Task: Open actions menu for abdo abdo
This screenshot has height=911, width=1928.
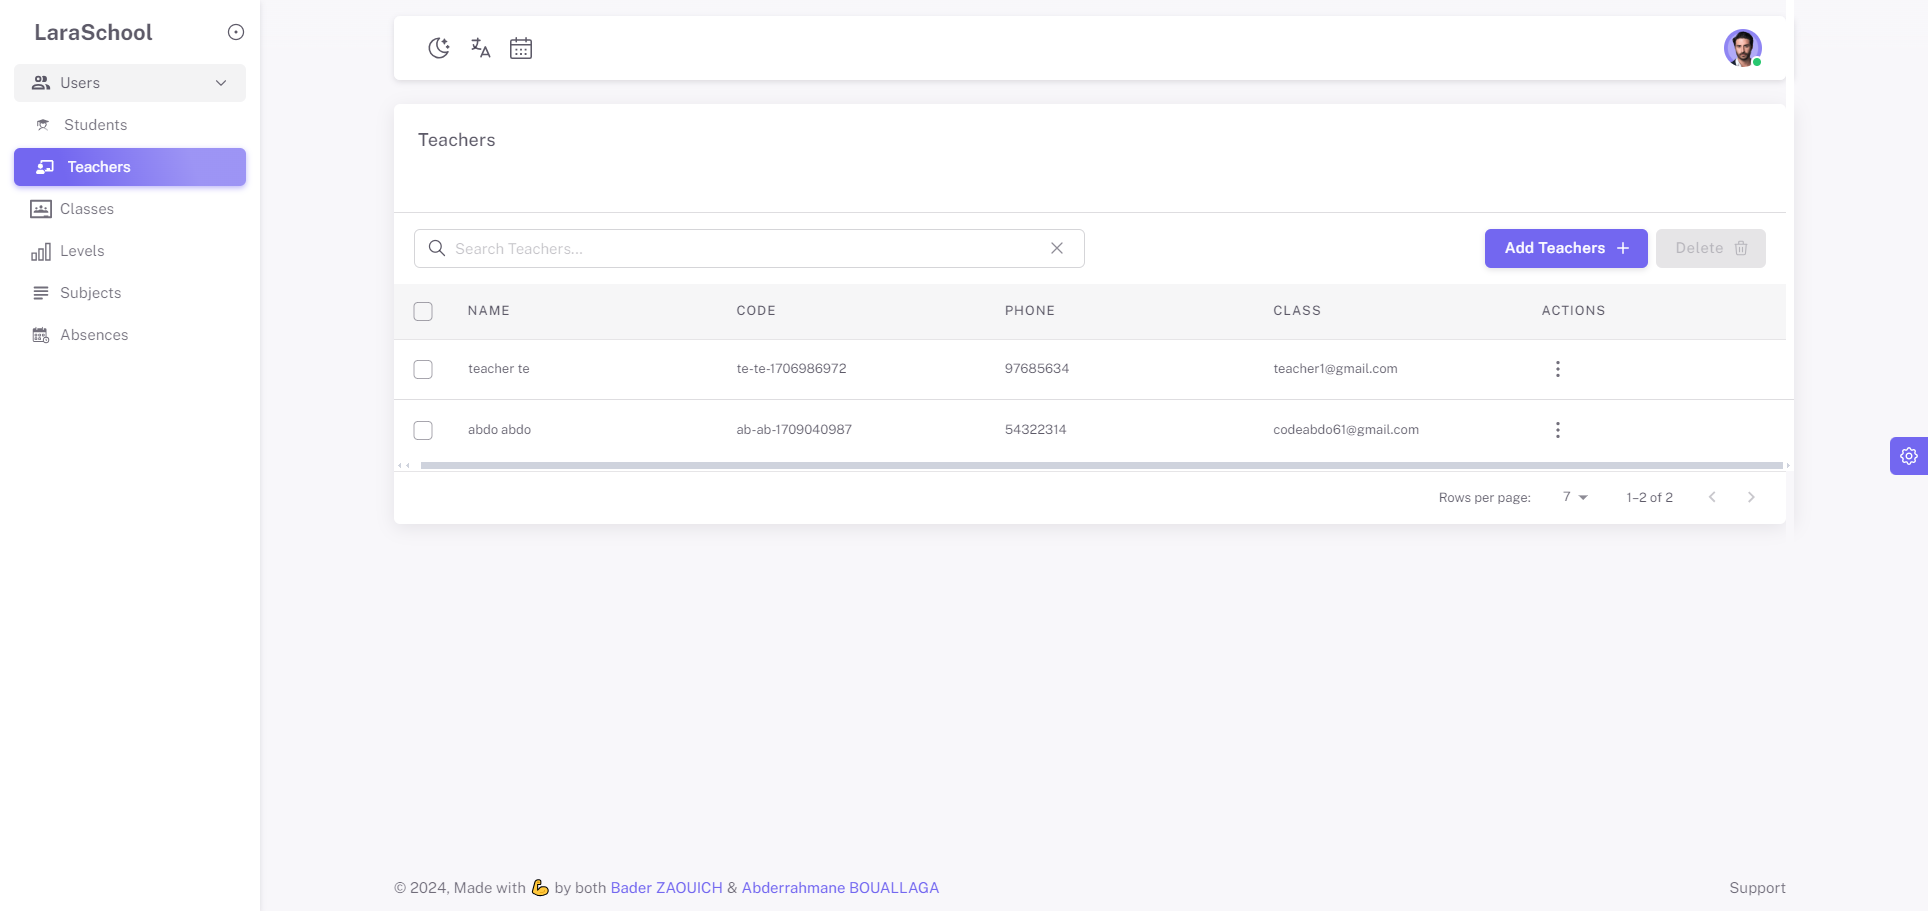Action: [x=1558, y=430]
